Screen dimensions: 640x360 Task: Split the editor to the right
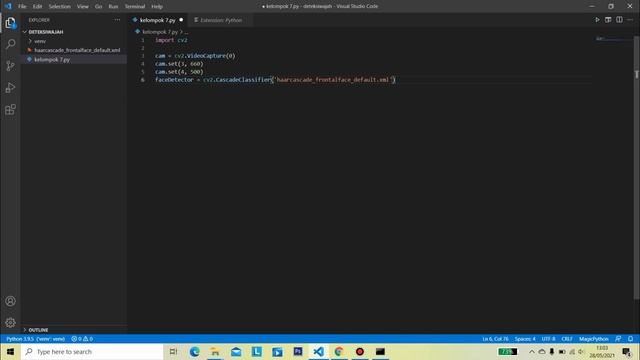[x=619, y=20]
